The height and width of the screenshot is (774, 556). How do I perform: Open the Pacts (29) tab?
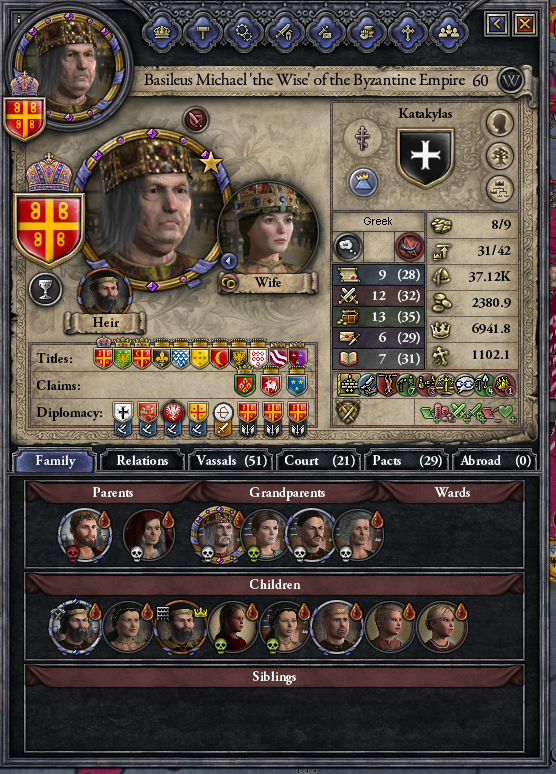coord(407,461)
